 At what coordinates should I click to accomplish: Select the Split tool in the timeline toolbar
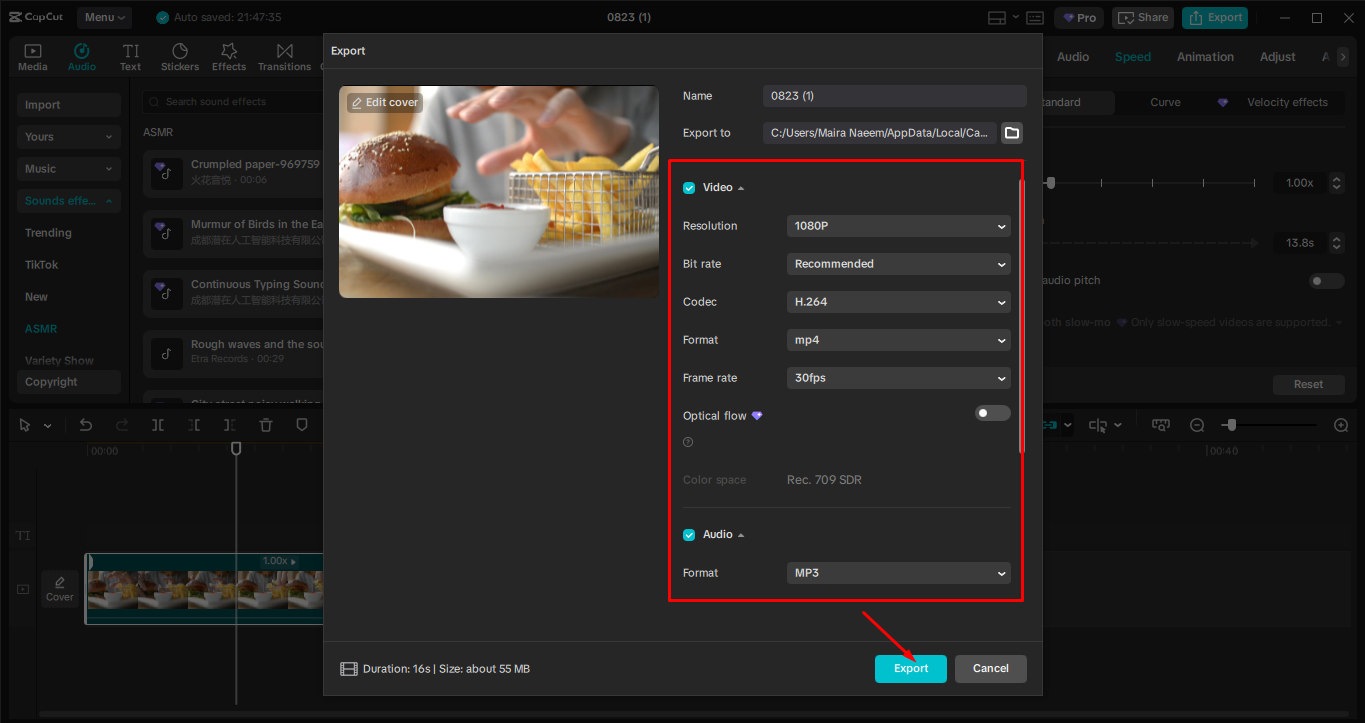tap(157, 424)
